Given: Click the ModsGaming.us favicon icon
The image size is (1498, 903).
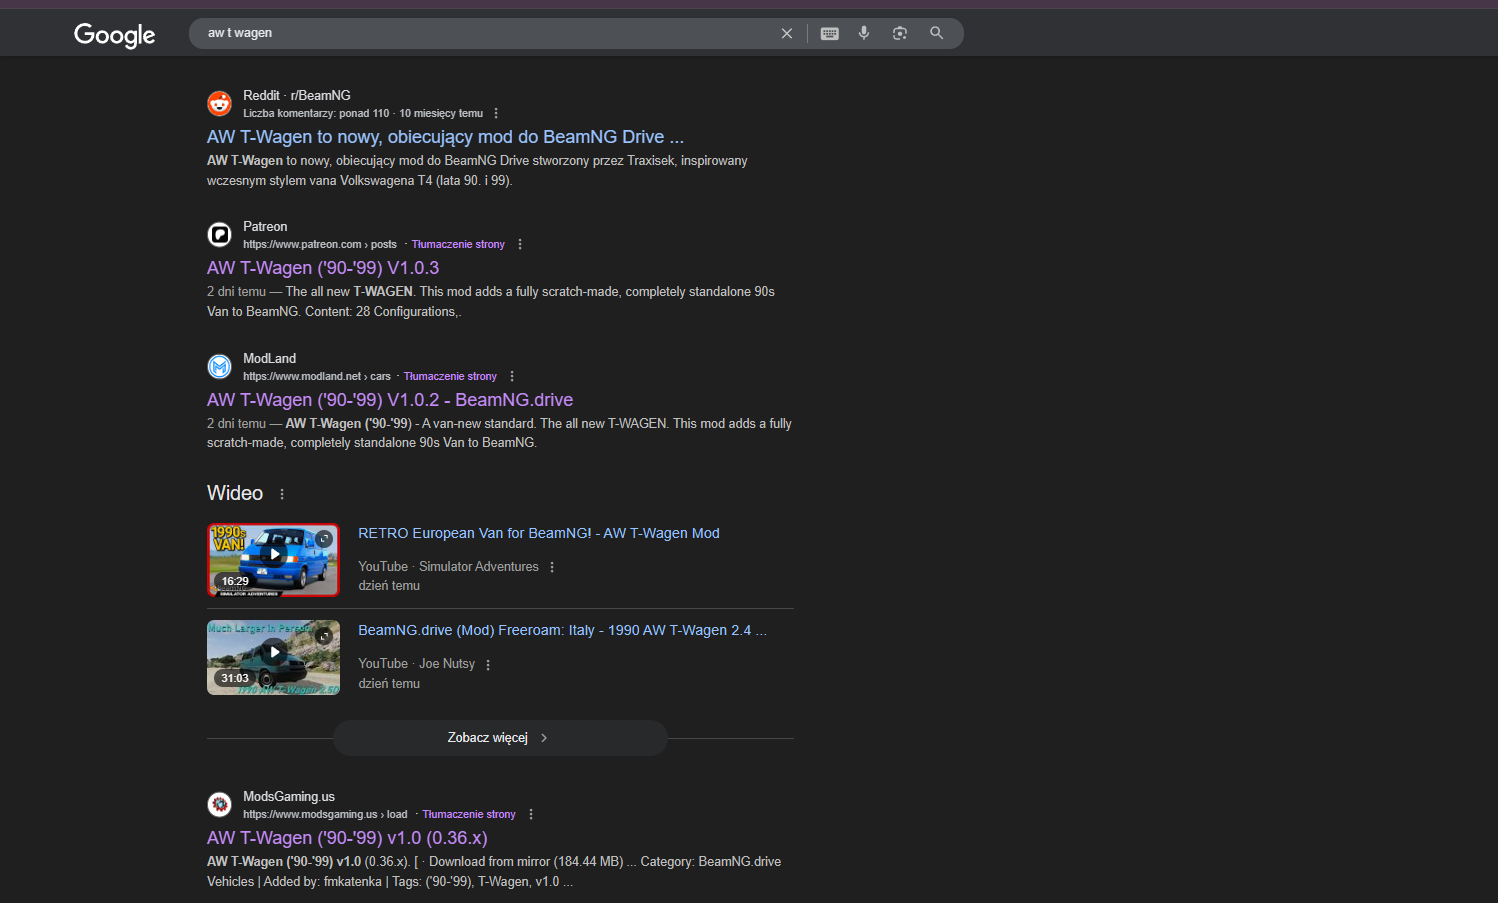Looking at the screenshot, I should [220, 804].
